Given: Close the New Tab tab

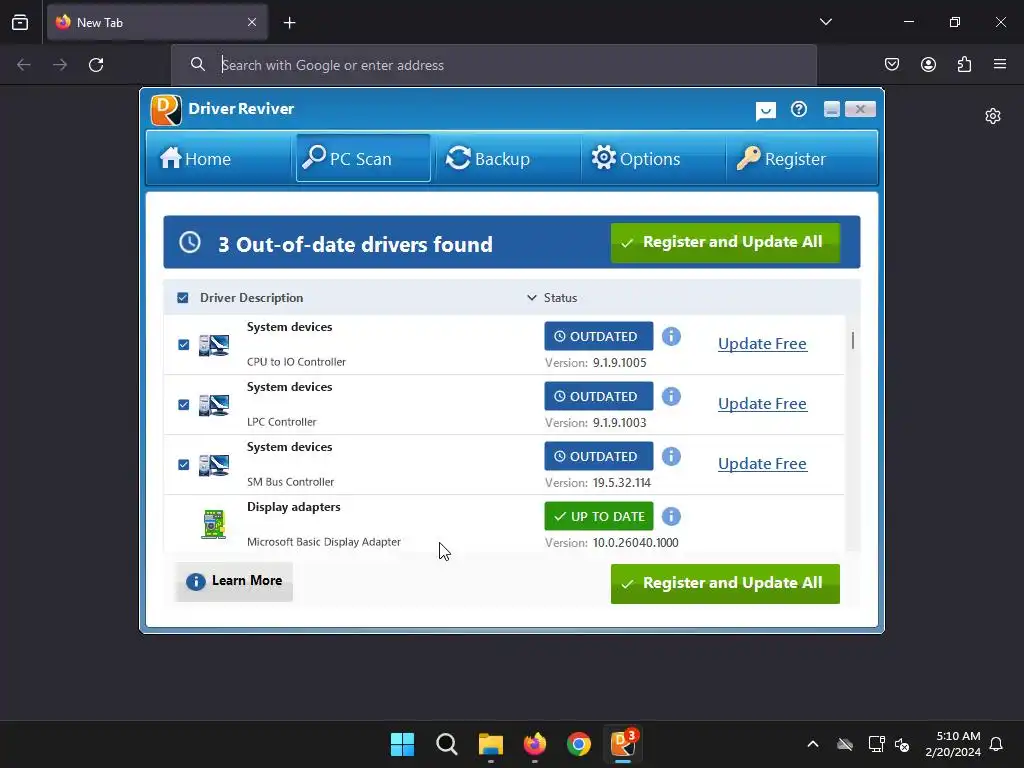Looking at the screenshot, I should tap(252, 22).
